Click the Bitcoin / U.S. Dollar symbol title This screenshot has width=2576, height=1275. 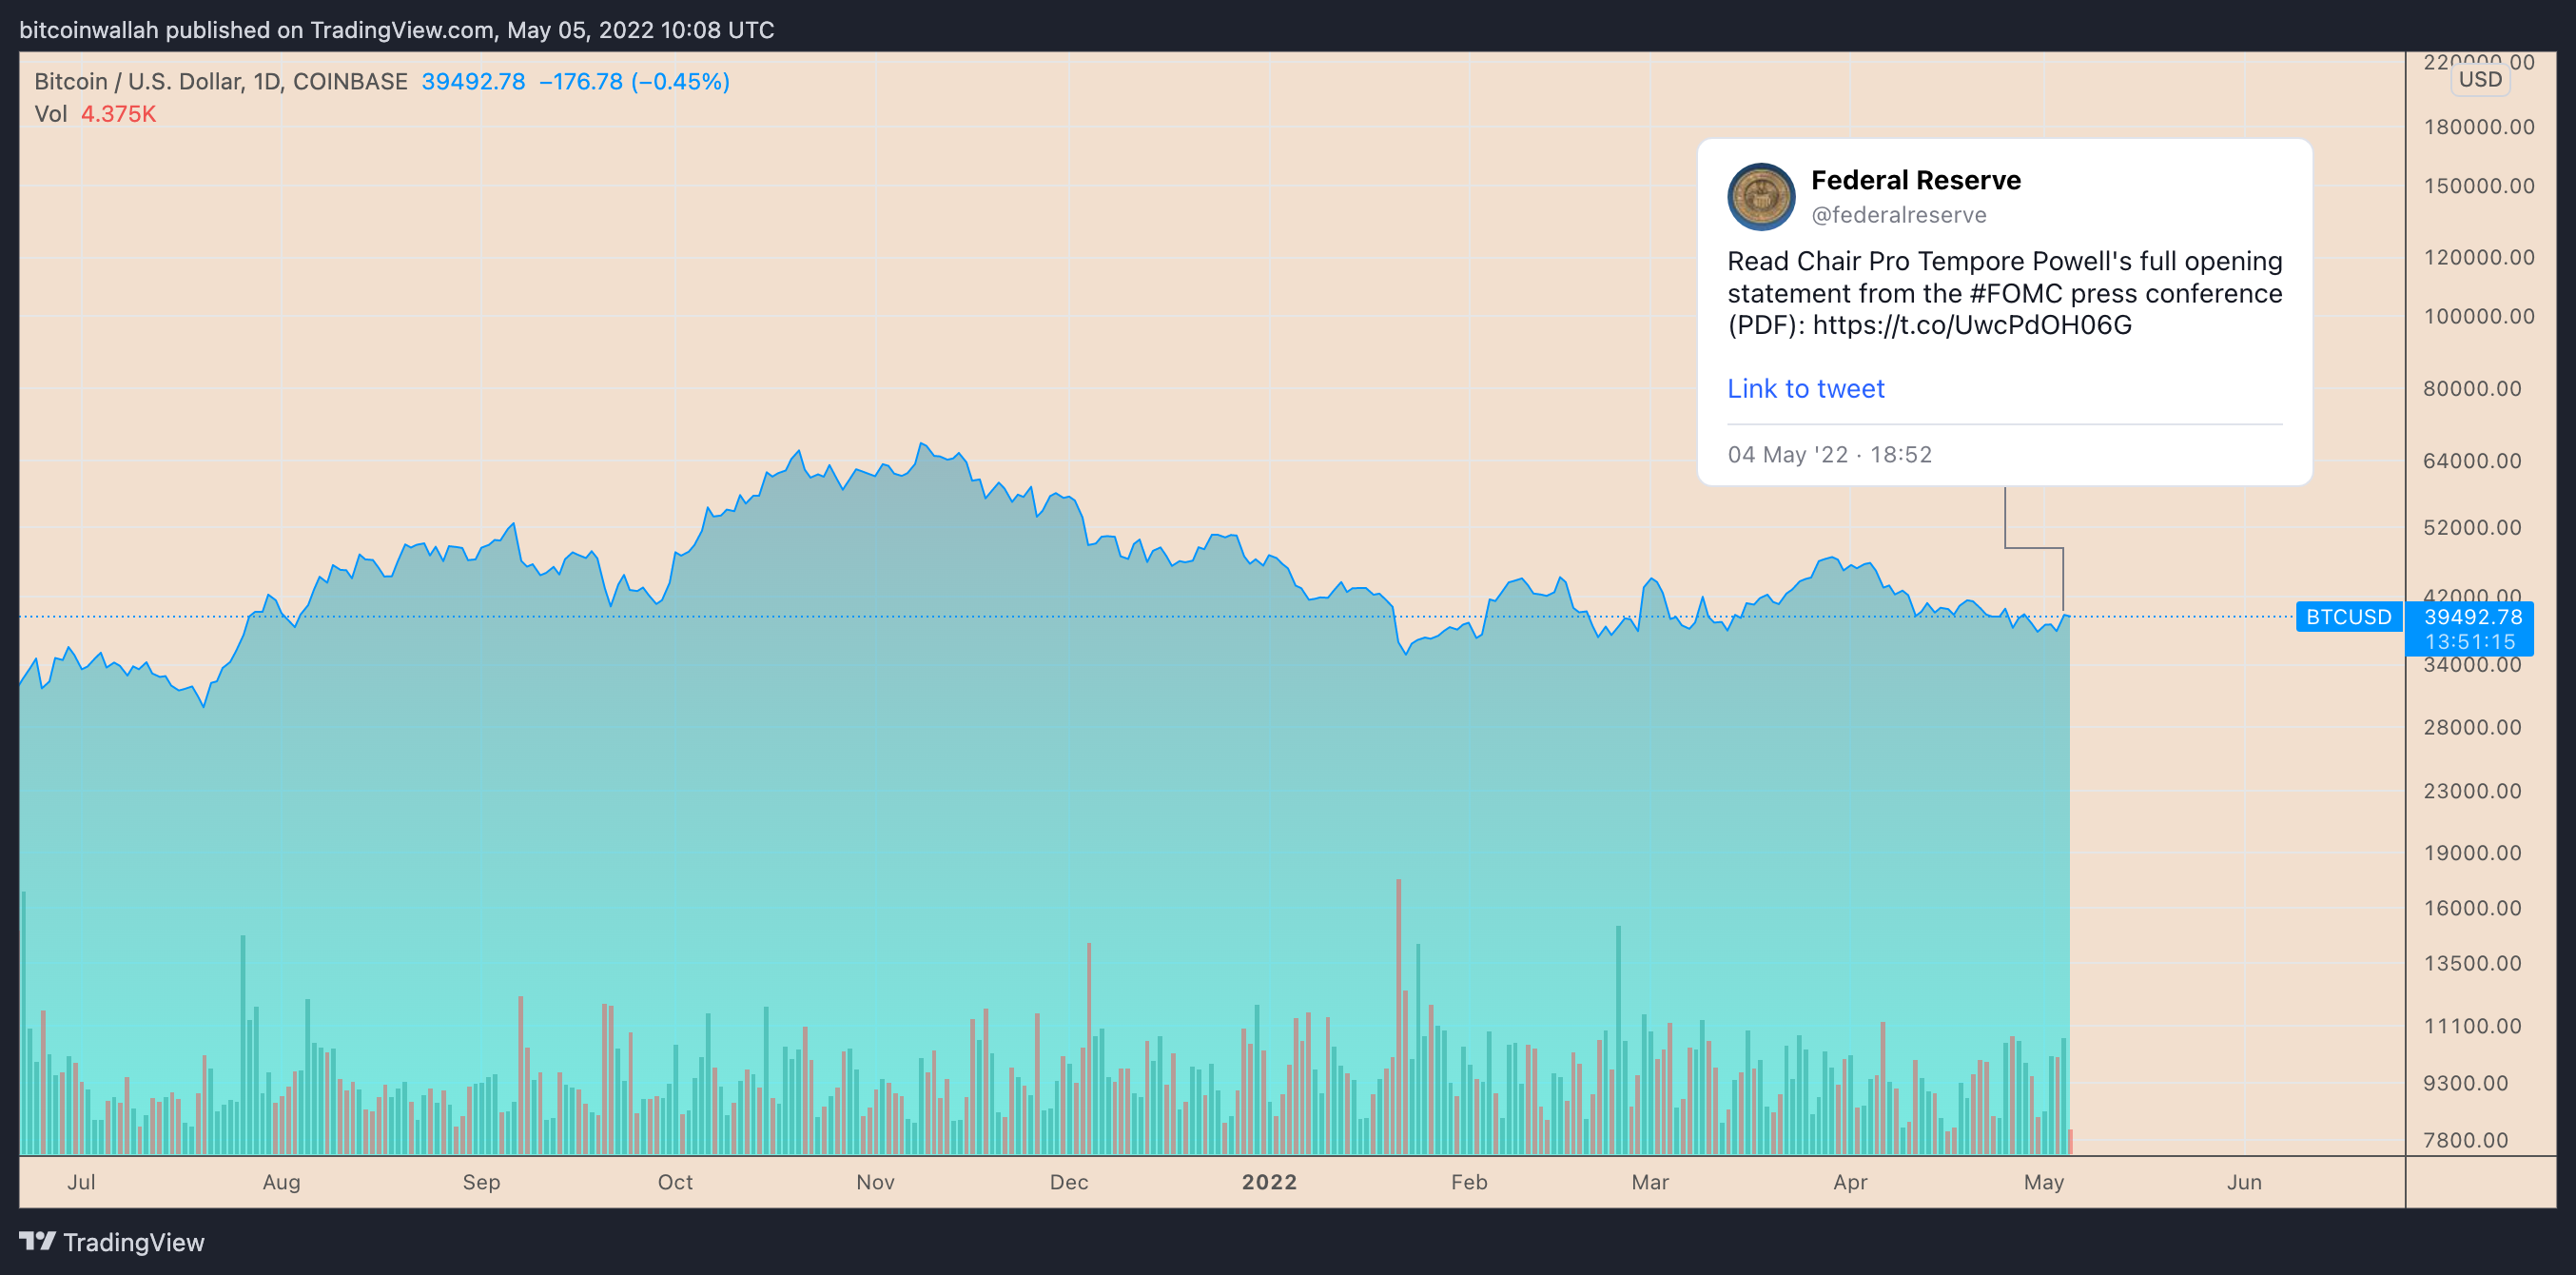[x=220, y=81]
